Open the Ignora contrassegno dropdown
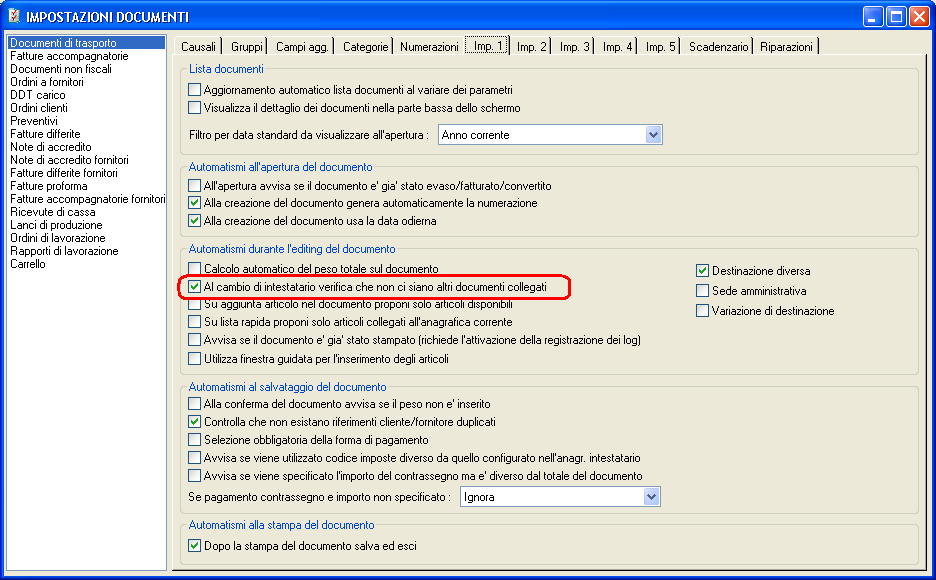Screen dimensions: 936x580 click(651, 496)
